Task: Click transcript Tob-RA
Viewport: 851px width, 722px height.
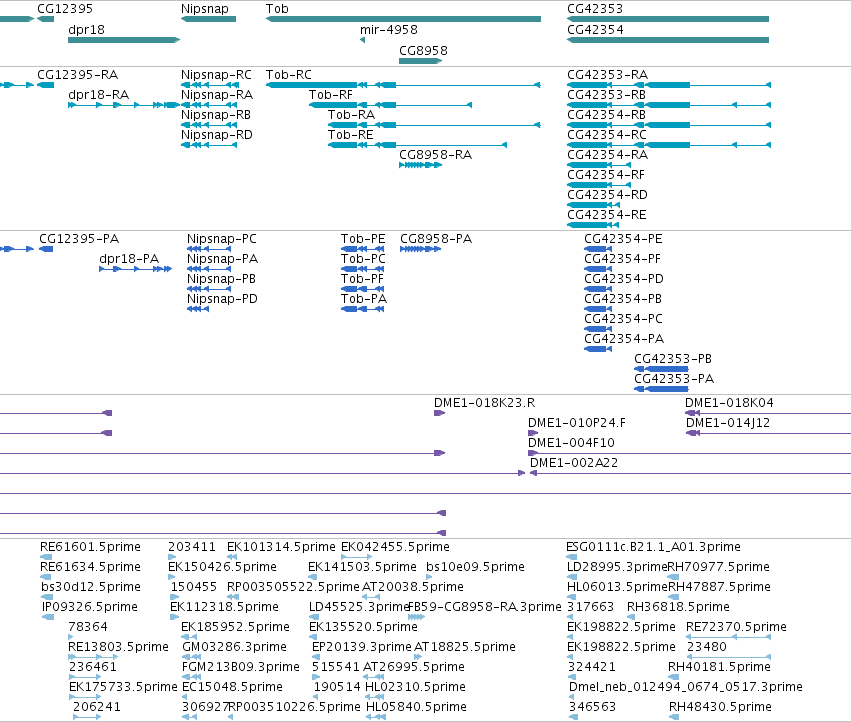Action: coord(434,125)
